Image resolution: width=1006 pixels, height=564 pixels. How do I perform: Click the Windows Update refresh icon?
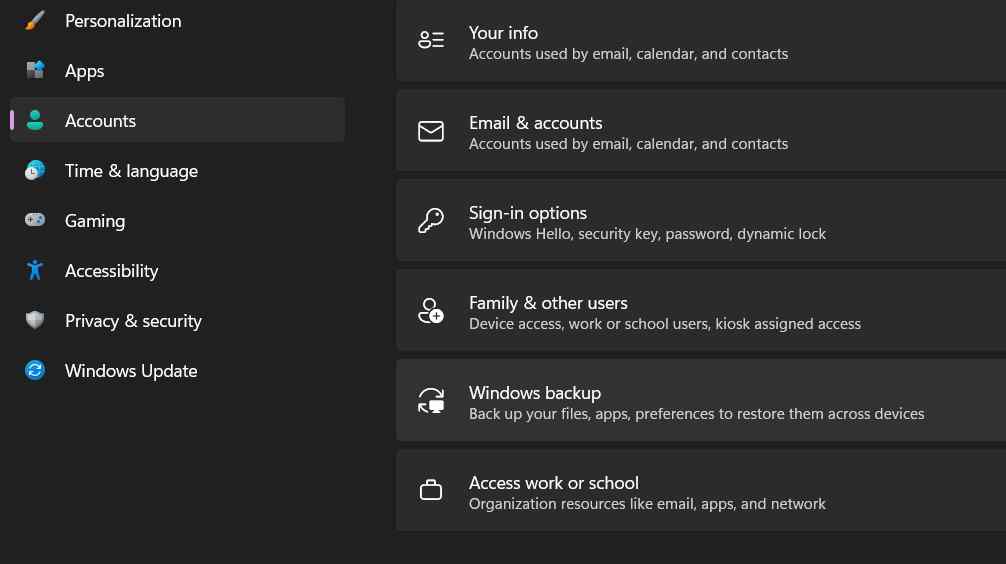click(35, 370)
